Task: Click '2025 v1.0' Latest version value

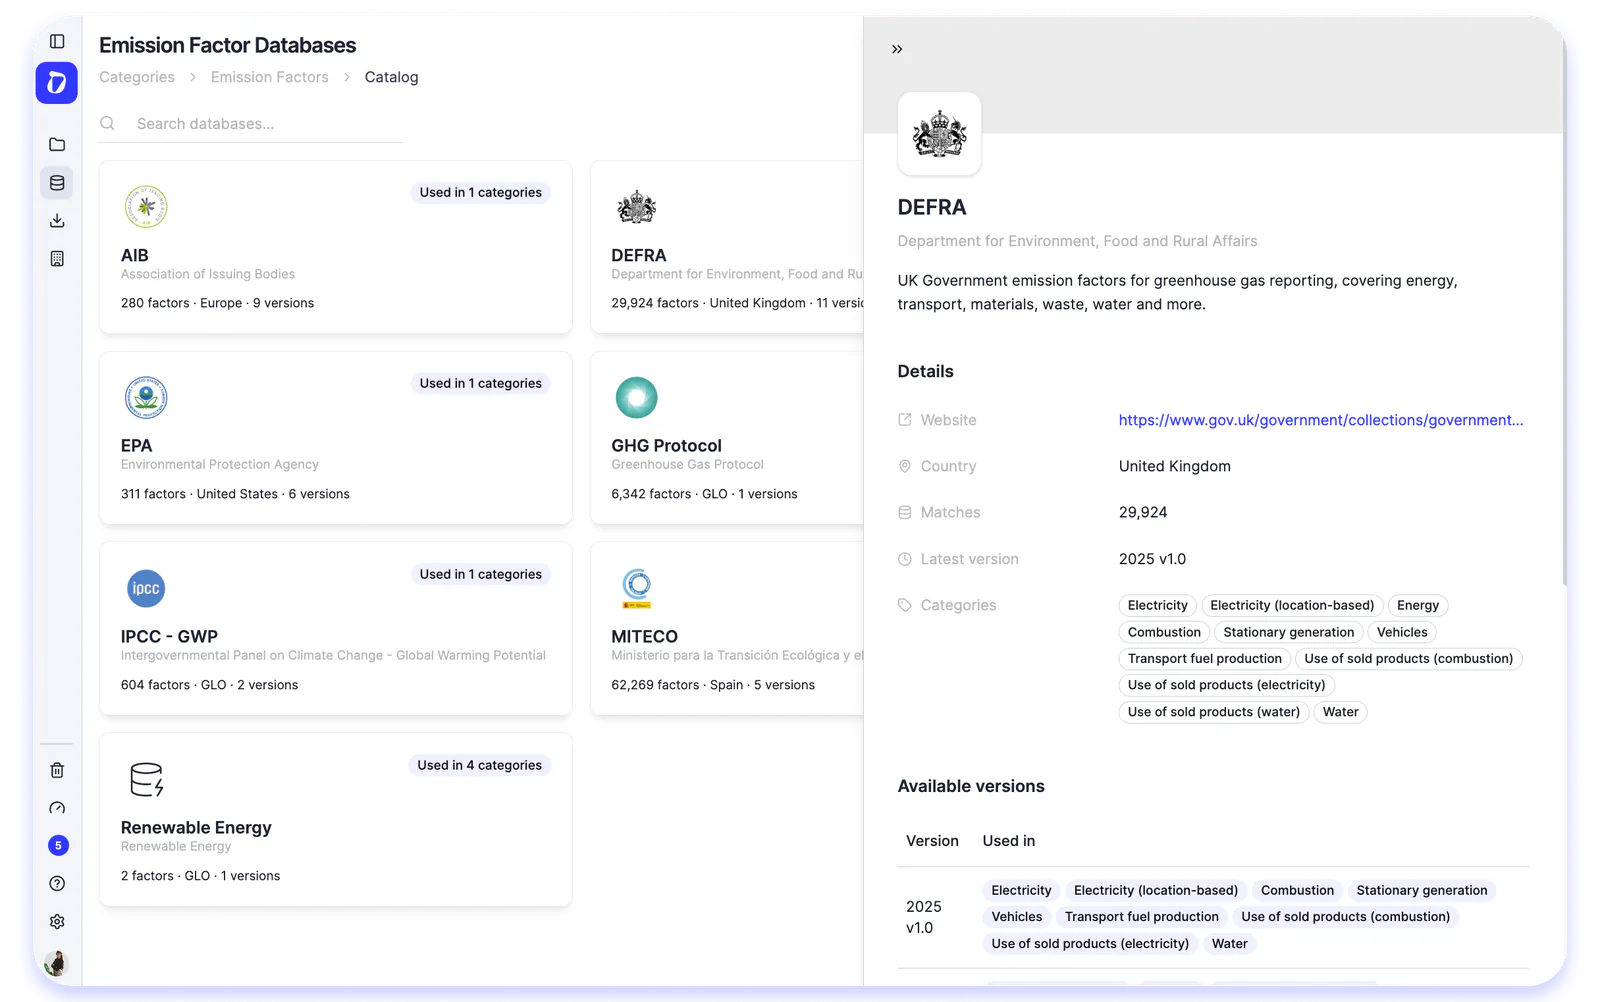Action: [1152, 559]
